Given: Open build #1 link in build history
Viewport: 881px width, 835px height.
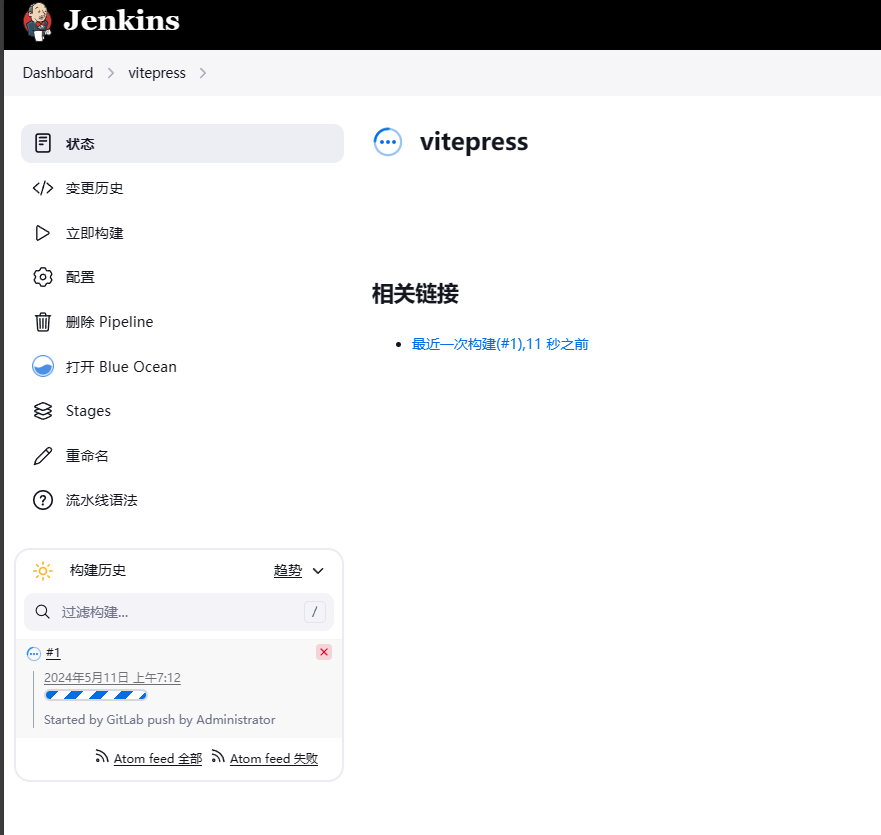Looking at the screenshot, I should (53, 653).
